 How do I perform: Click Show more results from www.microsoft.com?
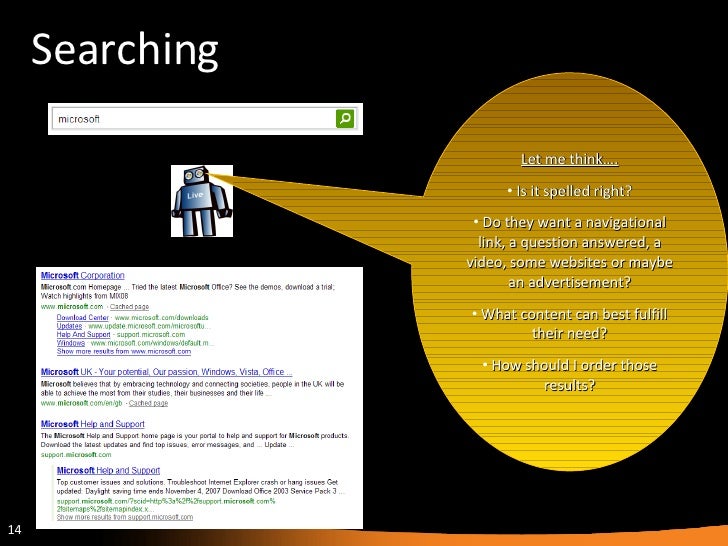pos(124,351)
